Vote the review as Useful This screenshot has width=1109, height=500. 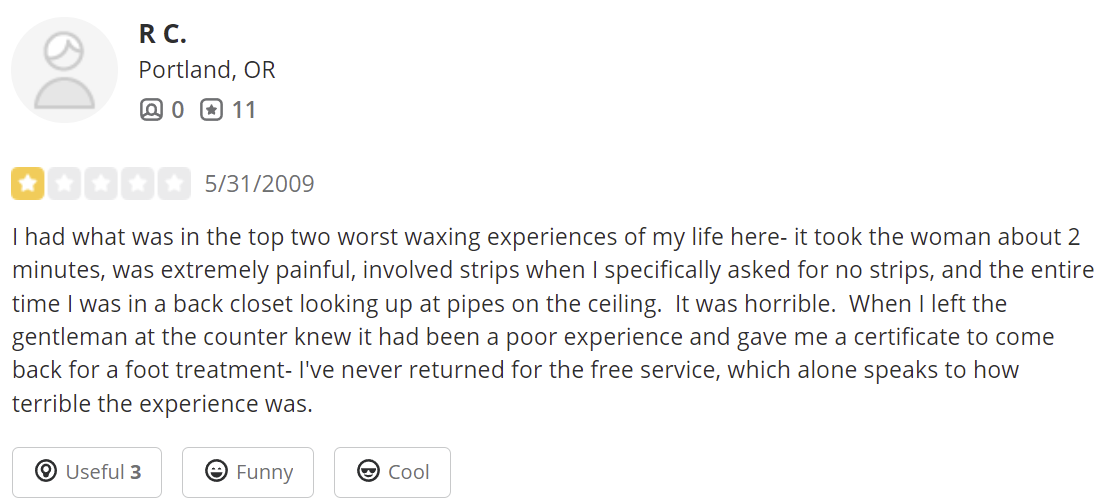pyautogui.click(x=87, y=472)
